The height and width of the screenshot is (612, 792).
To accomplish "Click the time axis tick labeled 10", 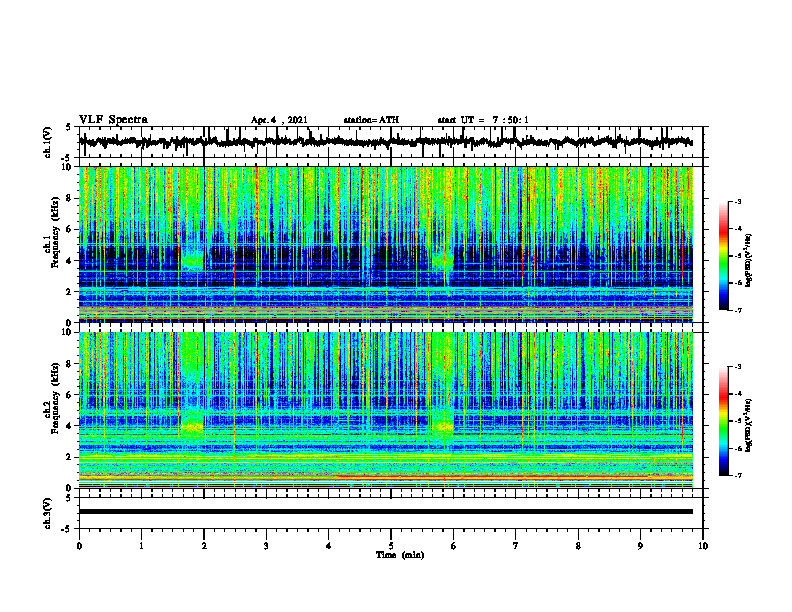I will click(x=703, y=546).
